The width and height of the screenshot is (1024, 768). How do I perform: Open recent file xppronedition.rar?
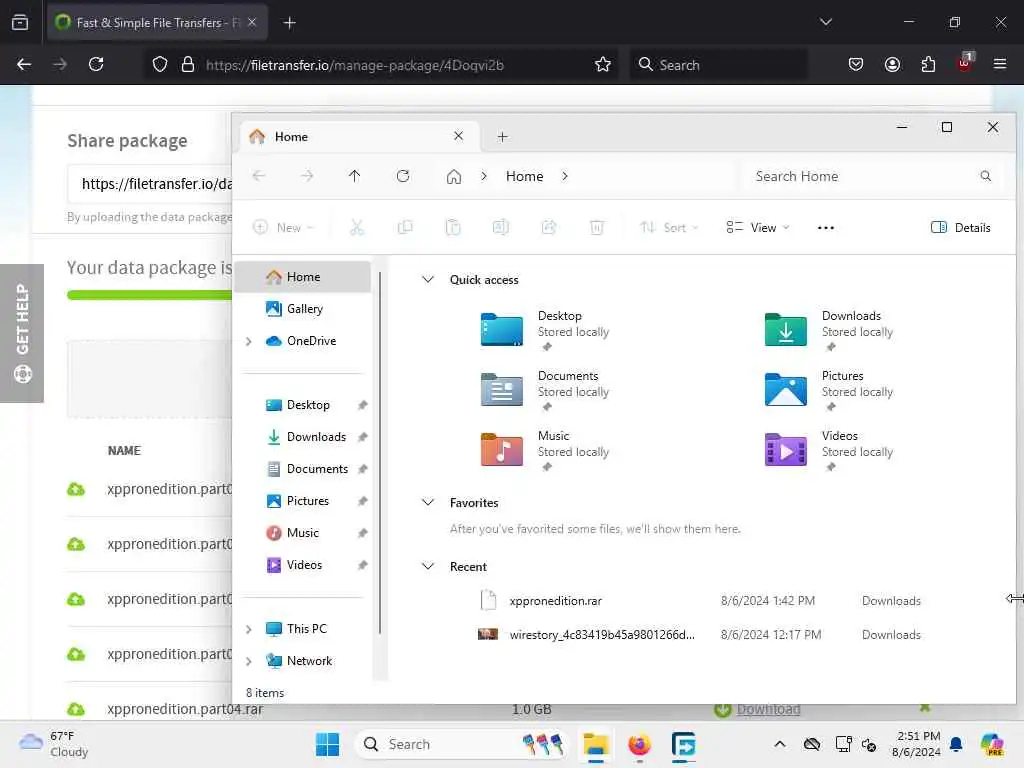(556, 601)
